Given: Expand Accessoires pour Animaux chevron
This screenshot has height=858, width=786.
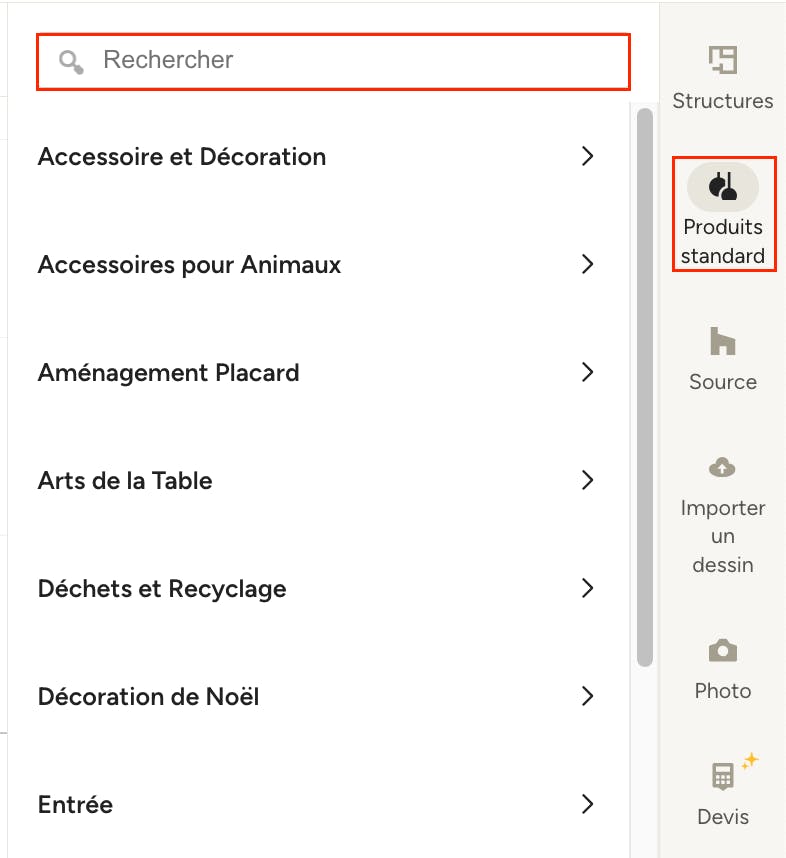Looking at the screenshot, I should click(587, 264).
